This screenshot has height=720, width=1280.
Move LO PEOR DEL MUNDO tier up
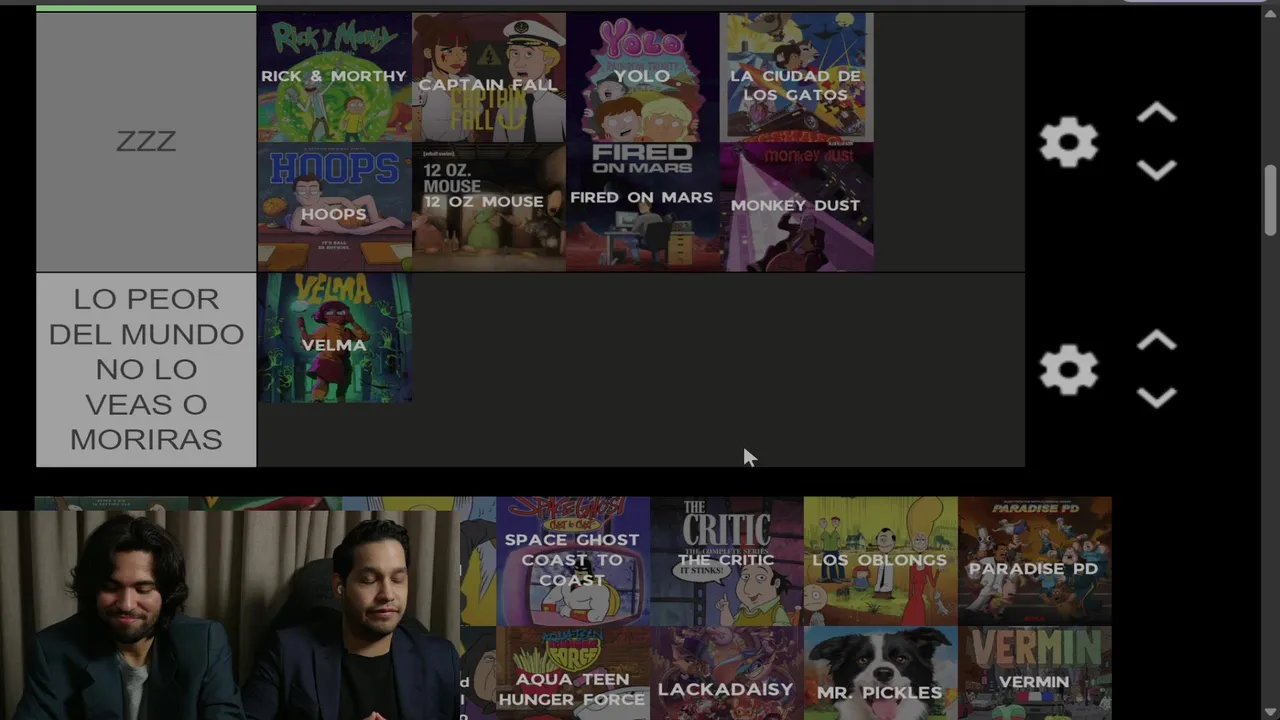click(1156, 341)
